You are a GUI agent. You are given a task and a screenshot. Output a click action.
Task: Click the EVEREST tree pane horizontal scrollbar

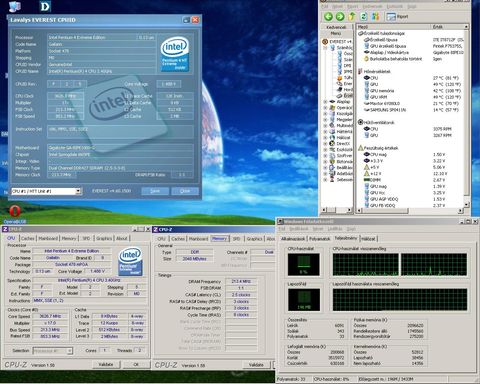tap(336, 210)
